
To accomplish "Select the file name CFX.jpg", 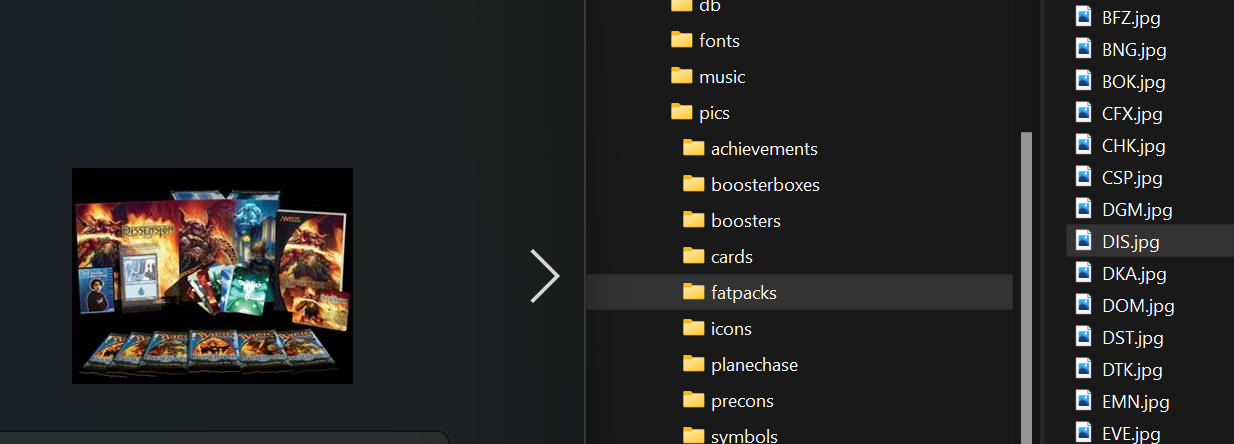I will point(1132,113).
